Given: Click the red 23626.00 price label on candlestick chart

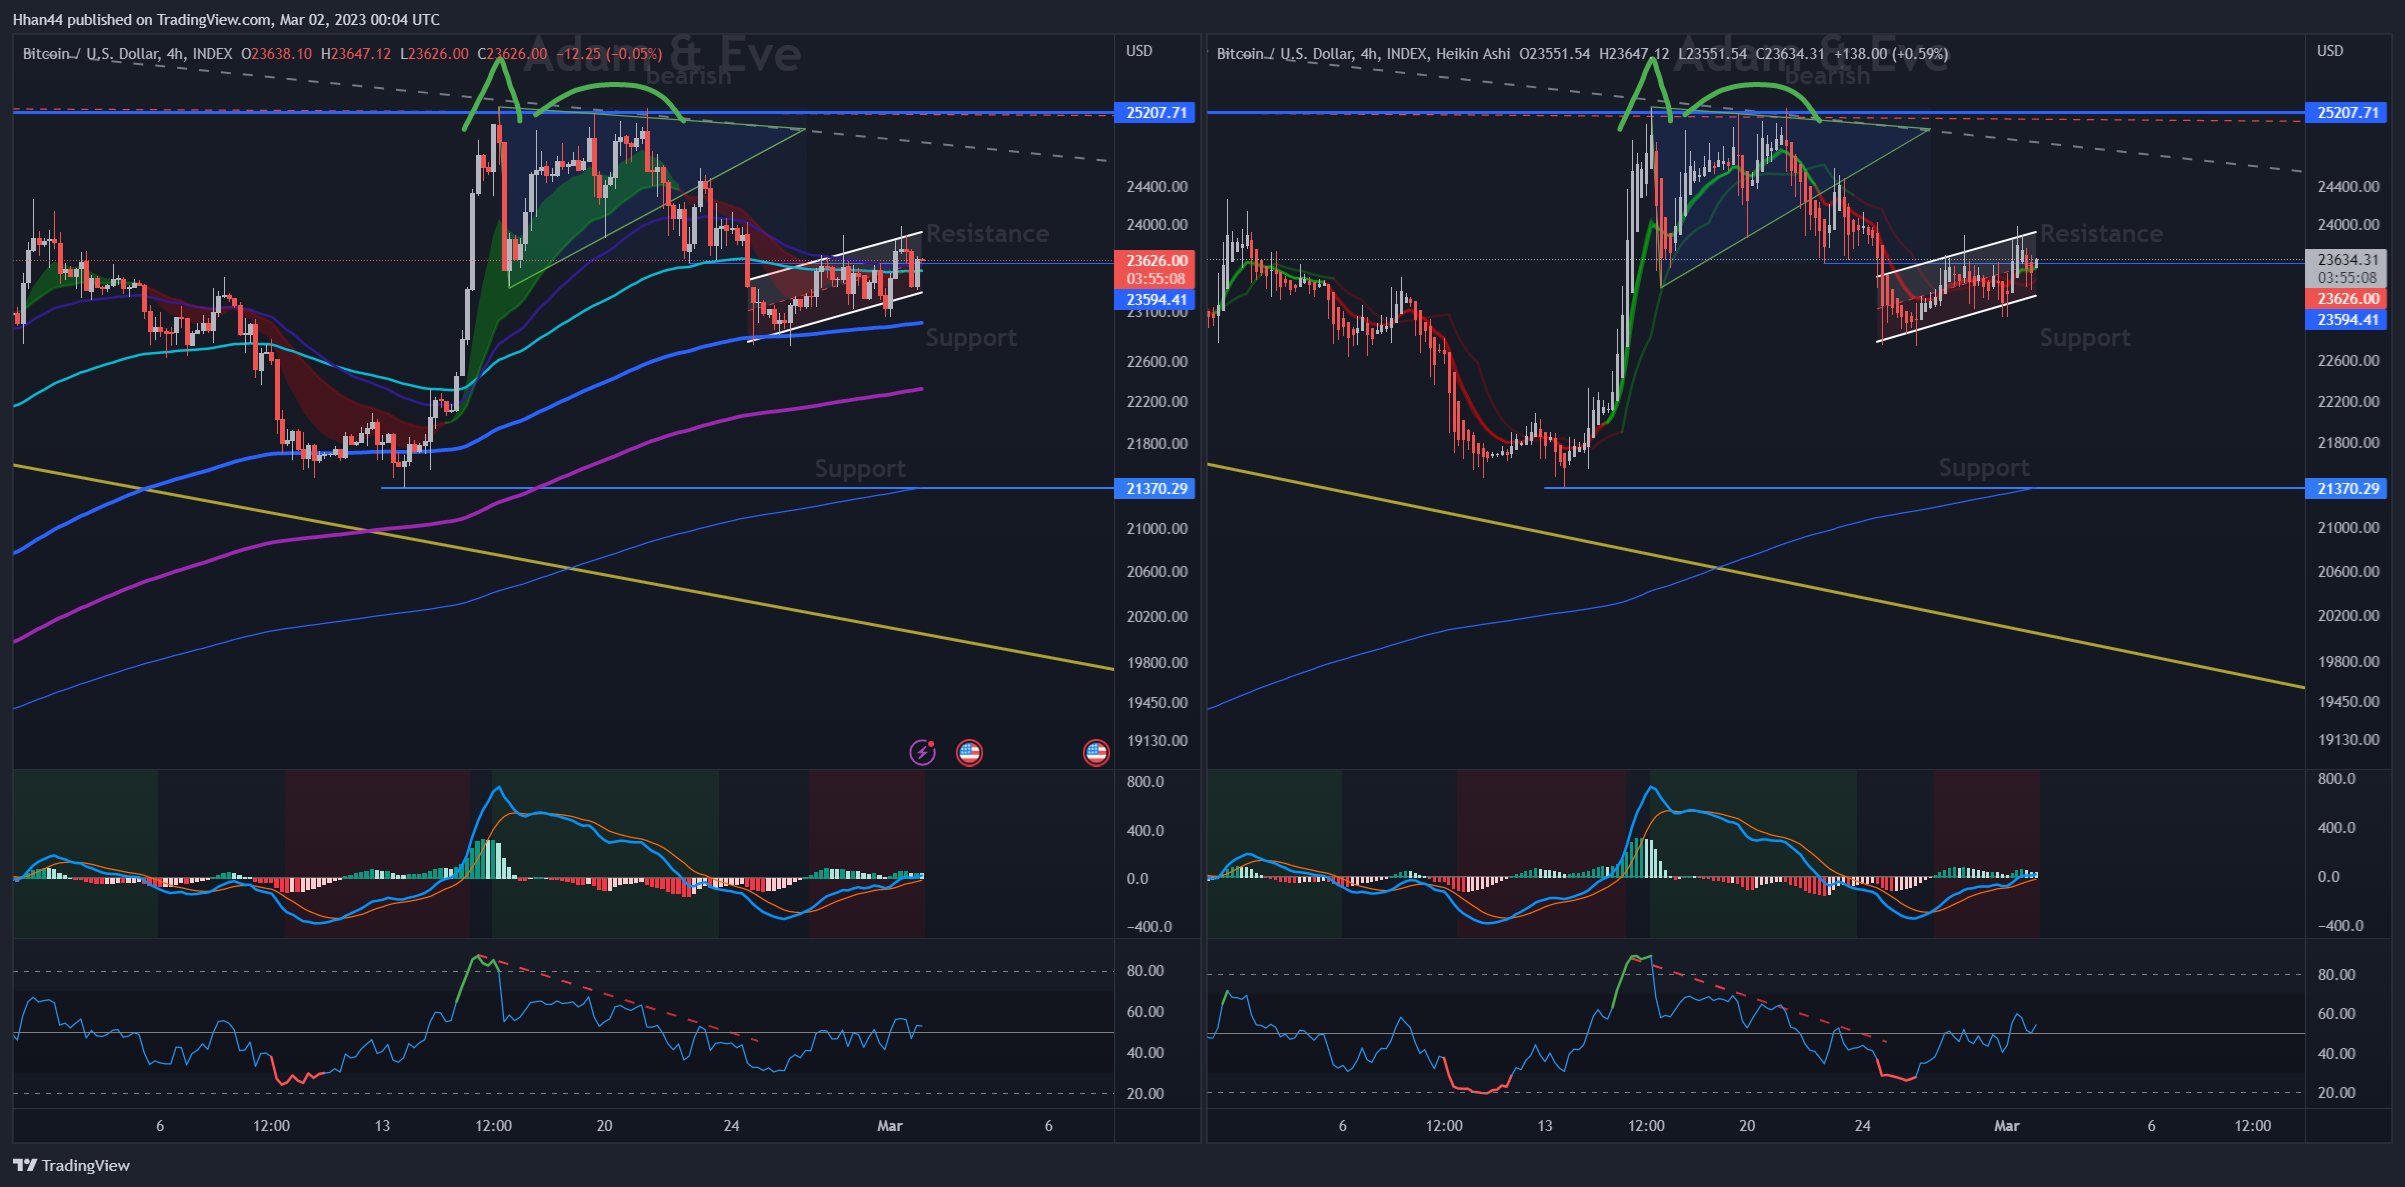Looking at the screenshot, I should click(1156, 260).
